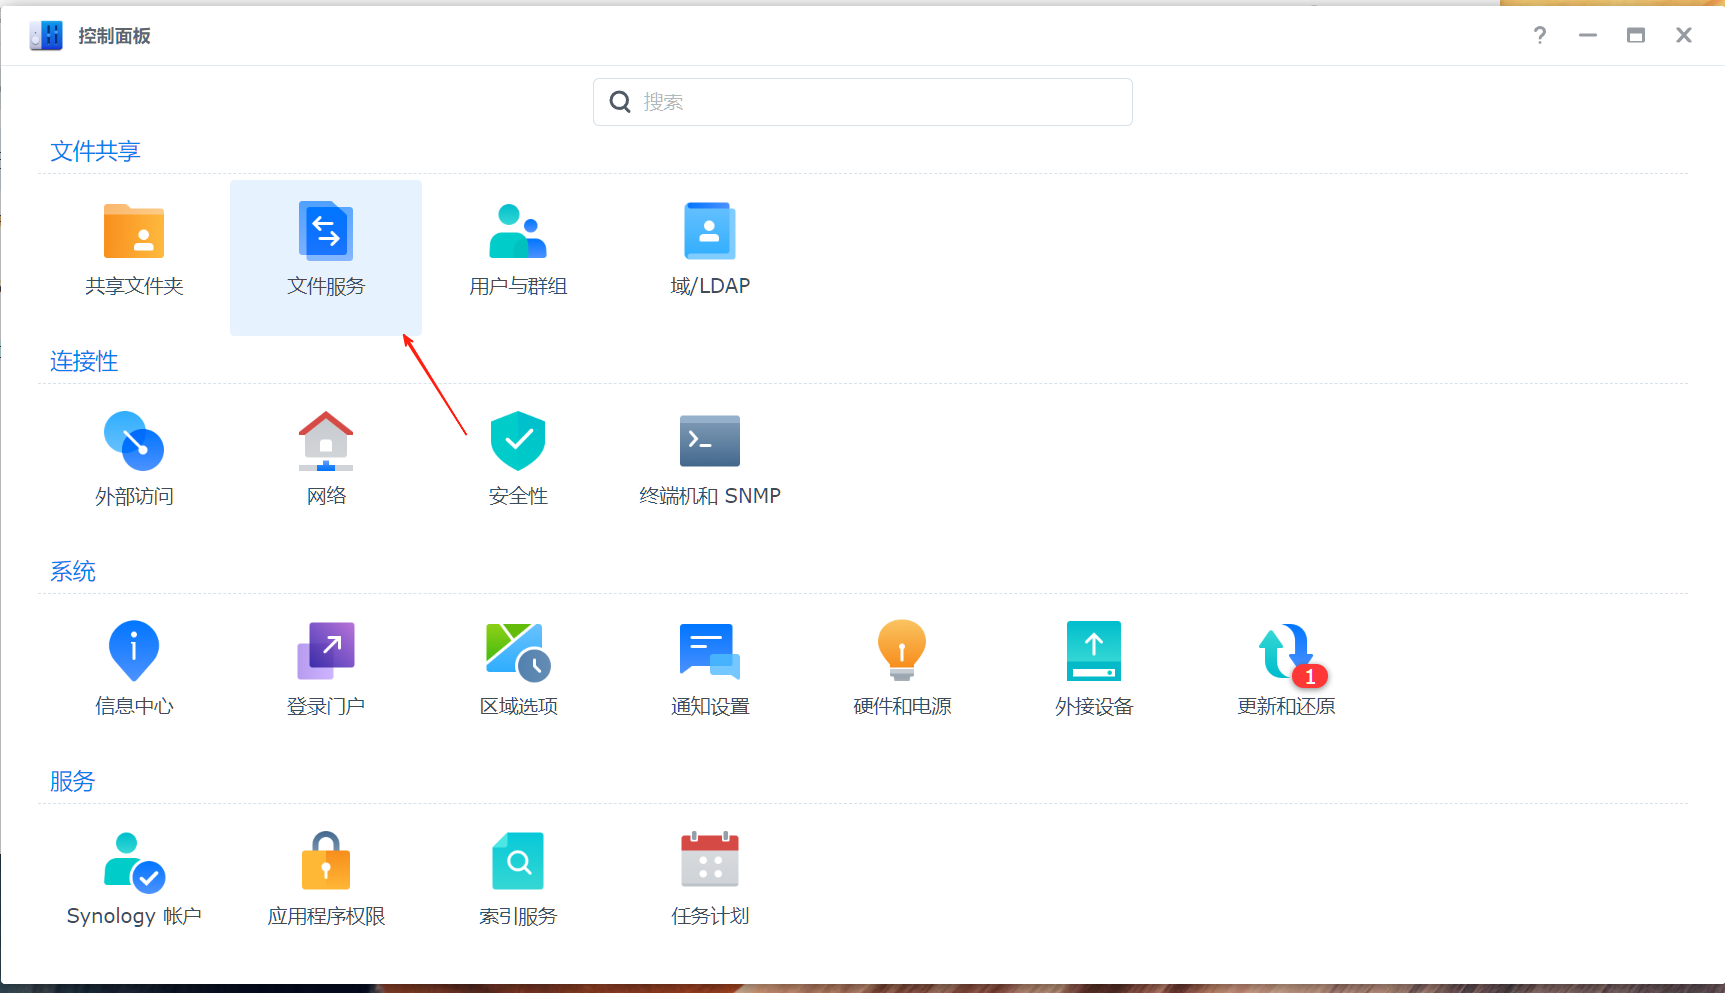This screenshot has width=1725, height=993.
Task: Minimize the Control Panel window
Action: pyautogui.click(x=1588, y=35)
